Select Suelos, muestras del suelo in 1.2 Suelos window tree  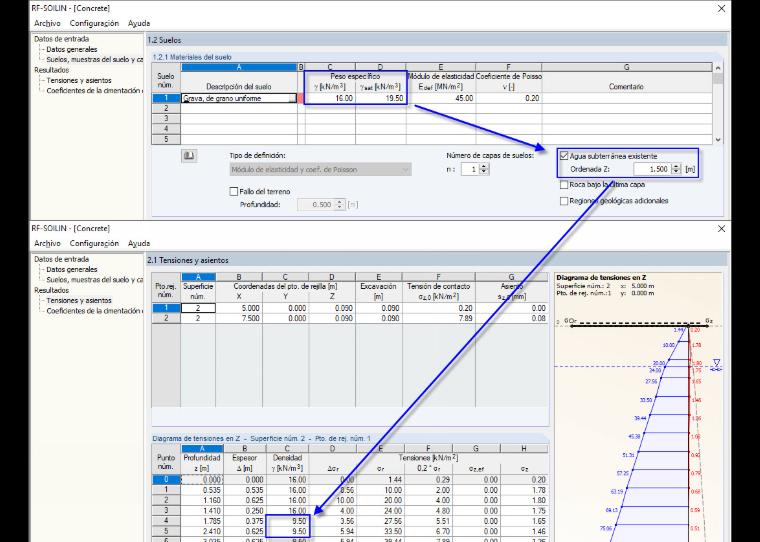[x=95, y=60]
